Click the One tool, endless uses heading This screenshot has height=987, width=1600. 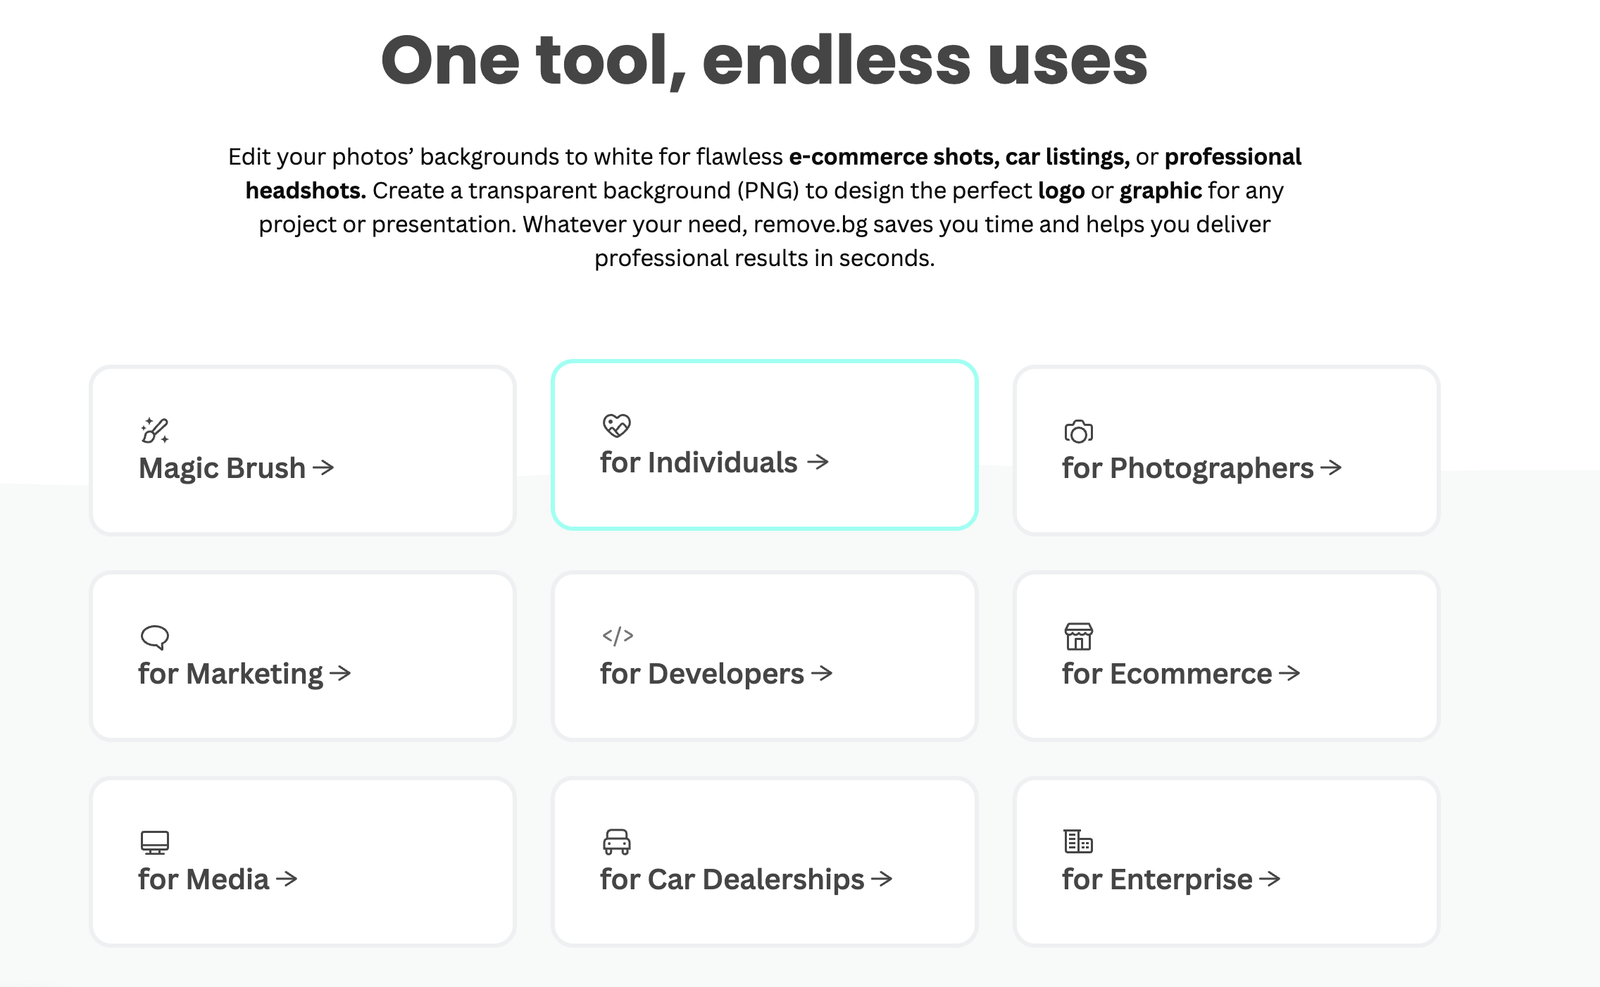[x=764, y=60]
